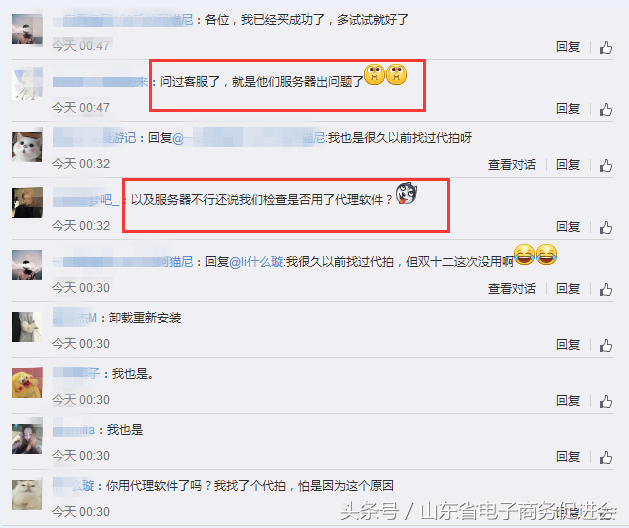This screenshot has height=528, width=629.
Task: Like the 我也是 comment by user ending 'mila'
Action: click(606, 457)
